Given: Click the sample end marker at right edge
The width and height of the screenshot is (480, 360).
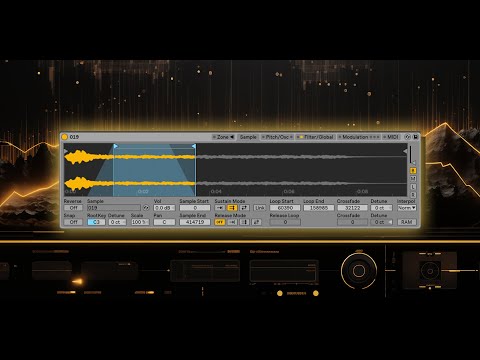Looking at the screenshot, I should [x=405, y=151].
